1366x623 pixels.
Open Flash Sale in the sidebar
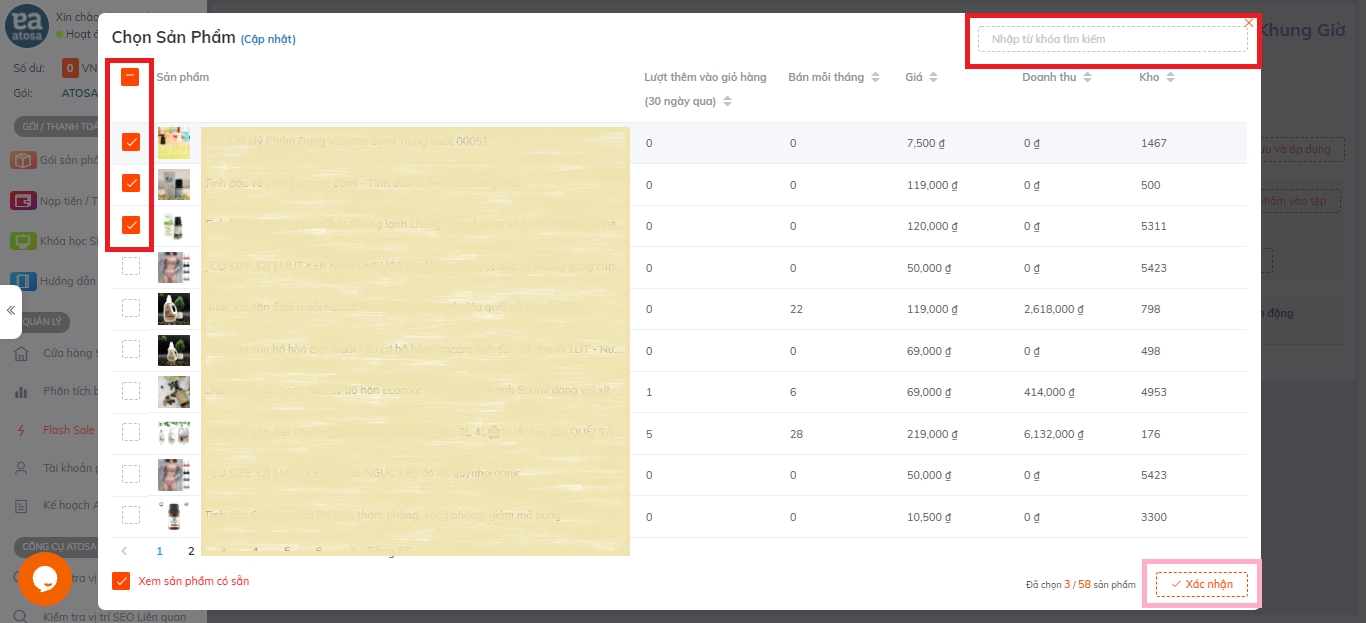pos(69,430)
